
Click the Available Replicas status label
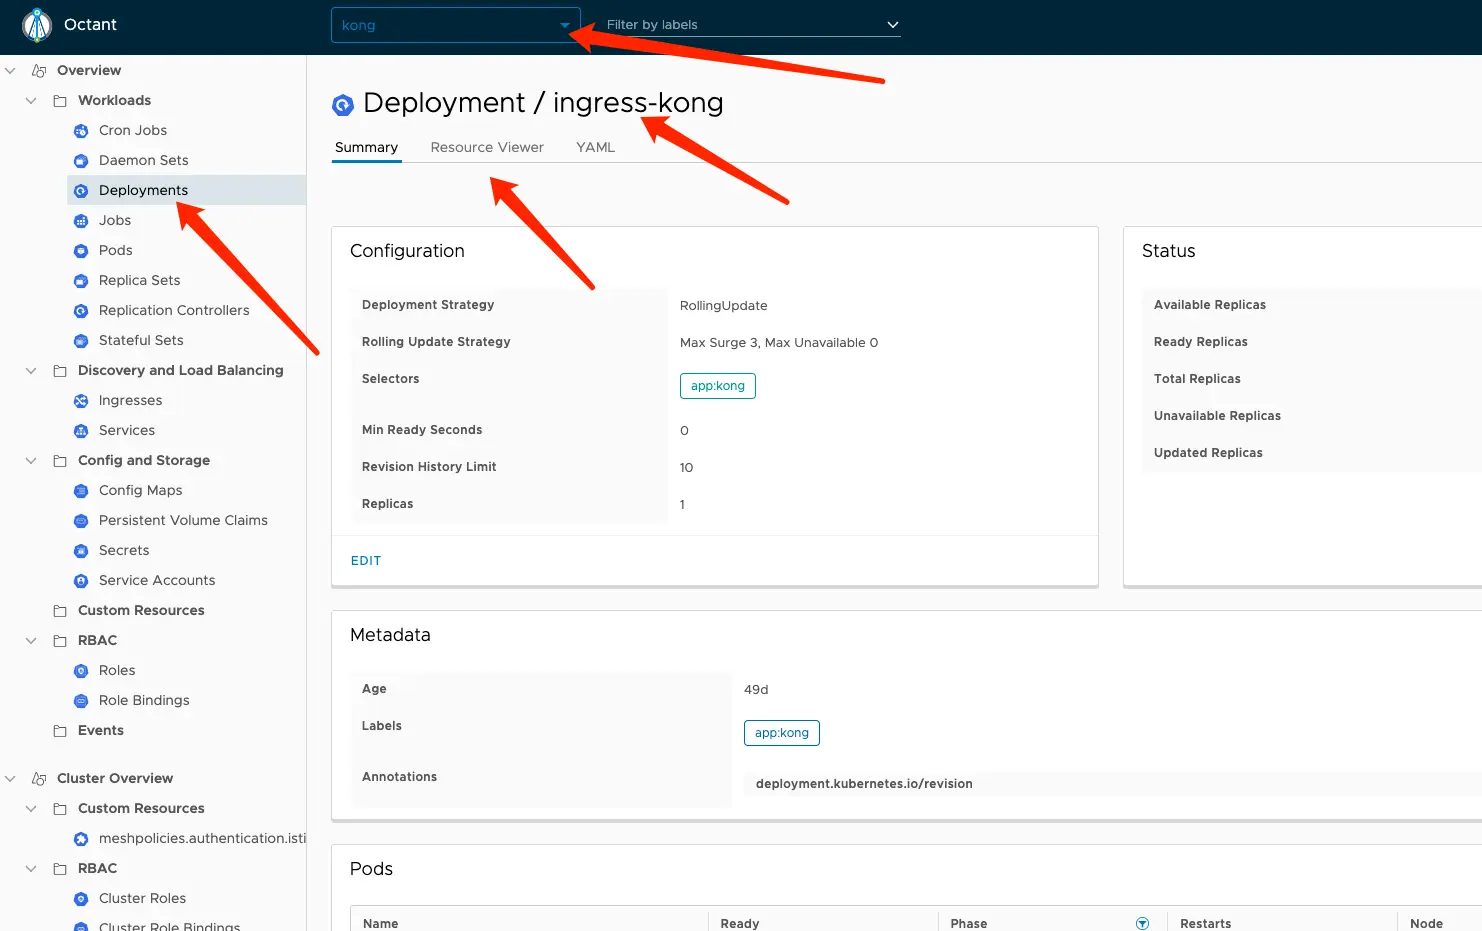click(x=1210, y=305)
